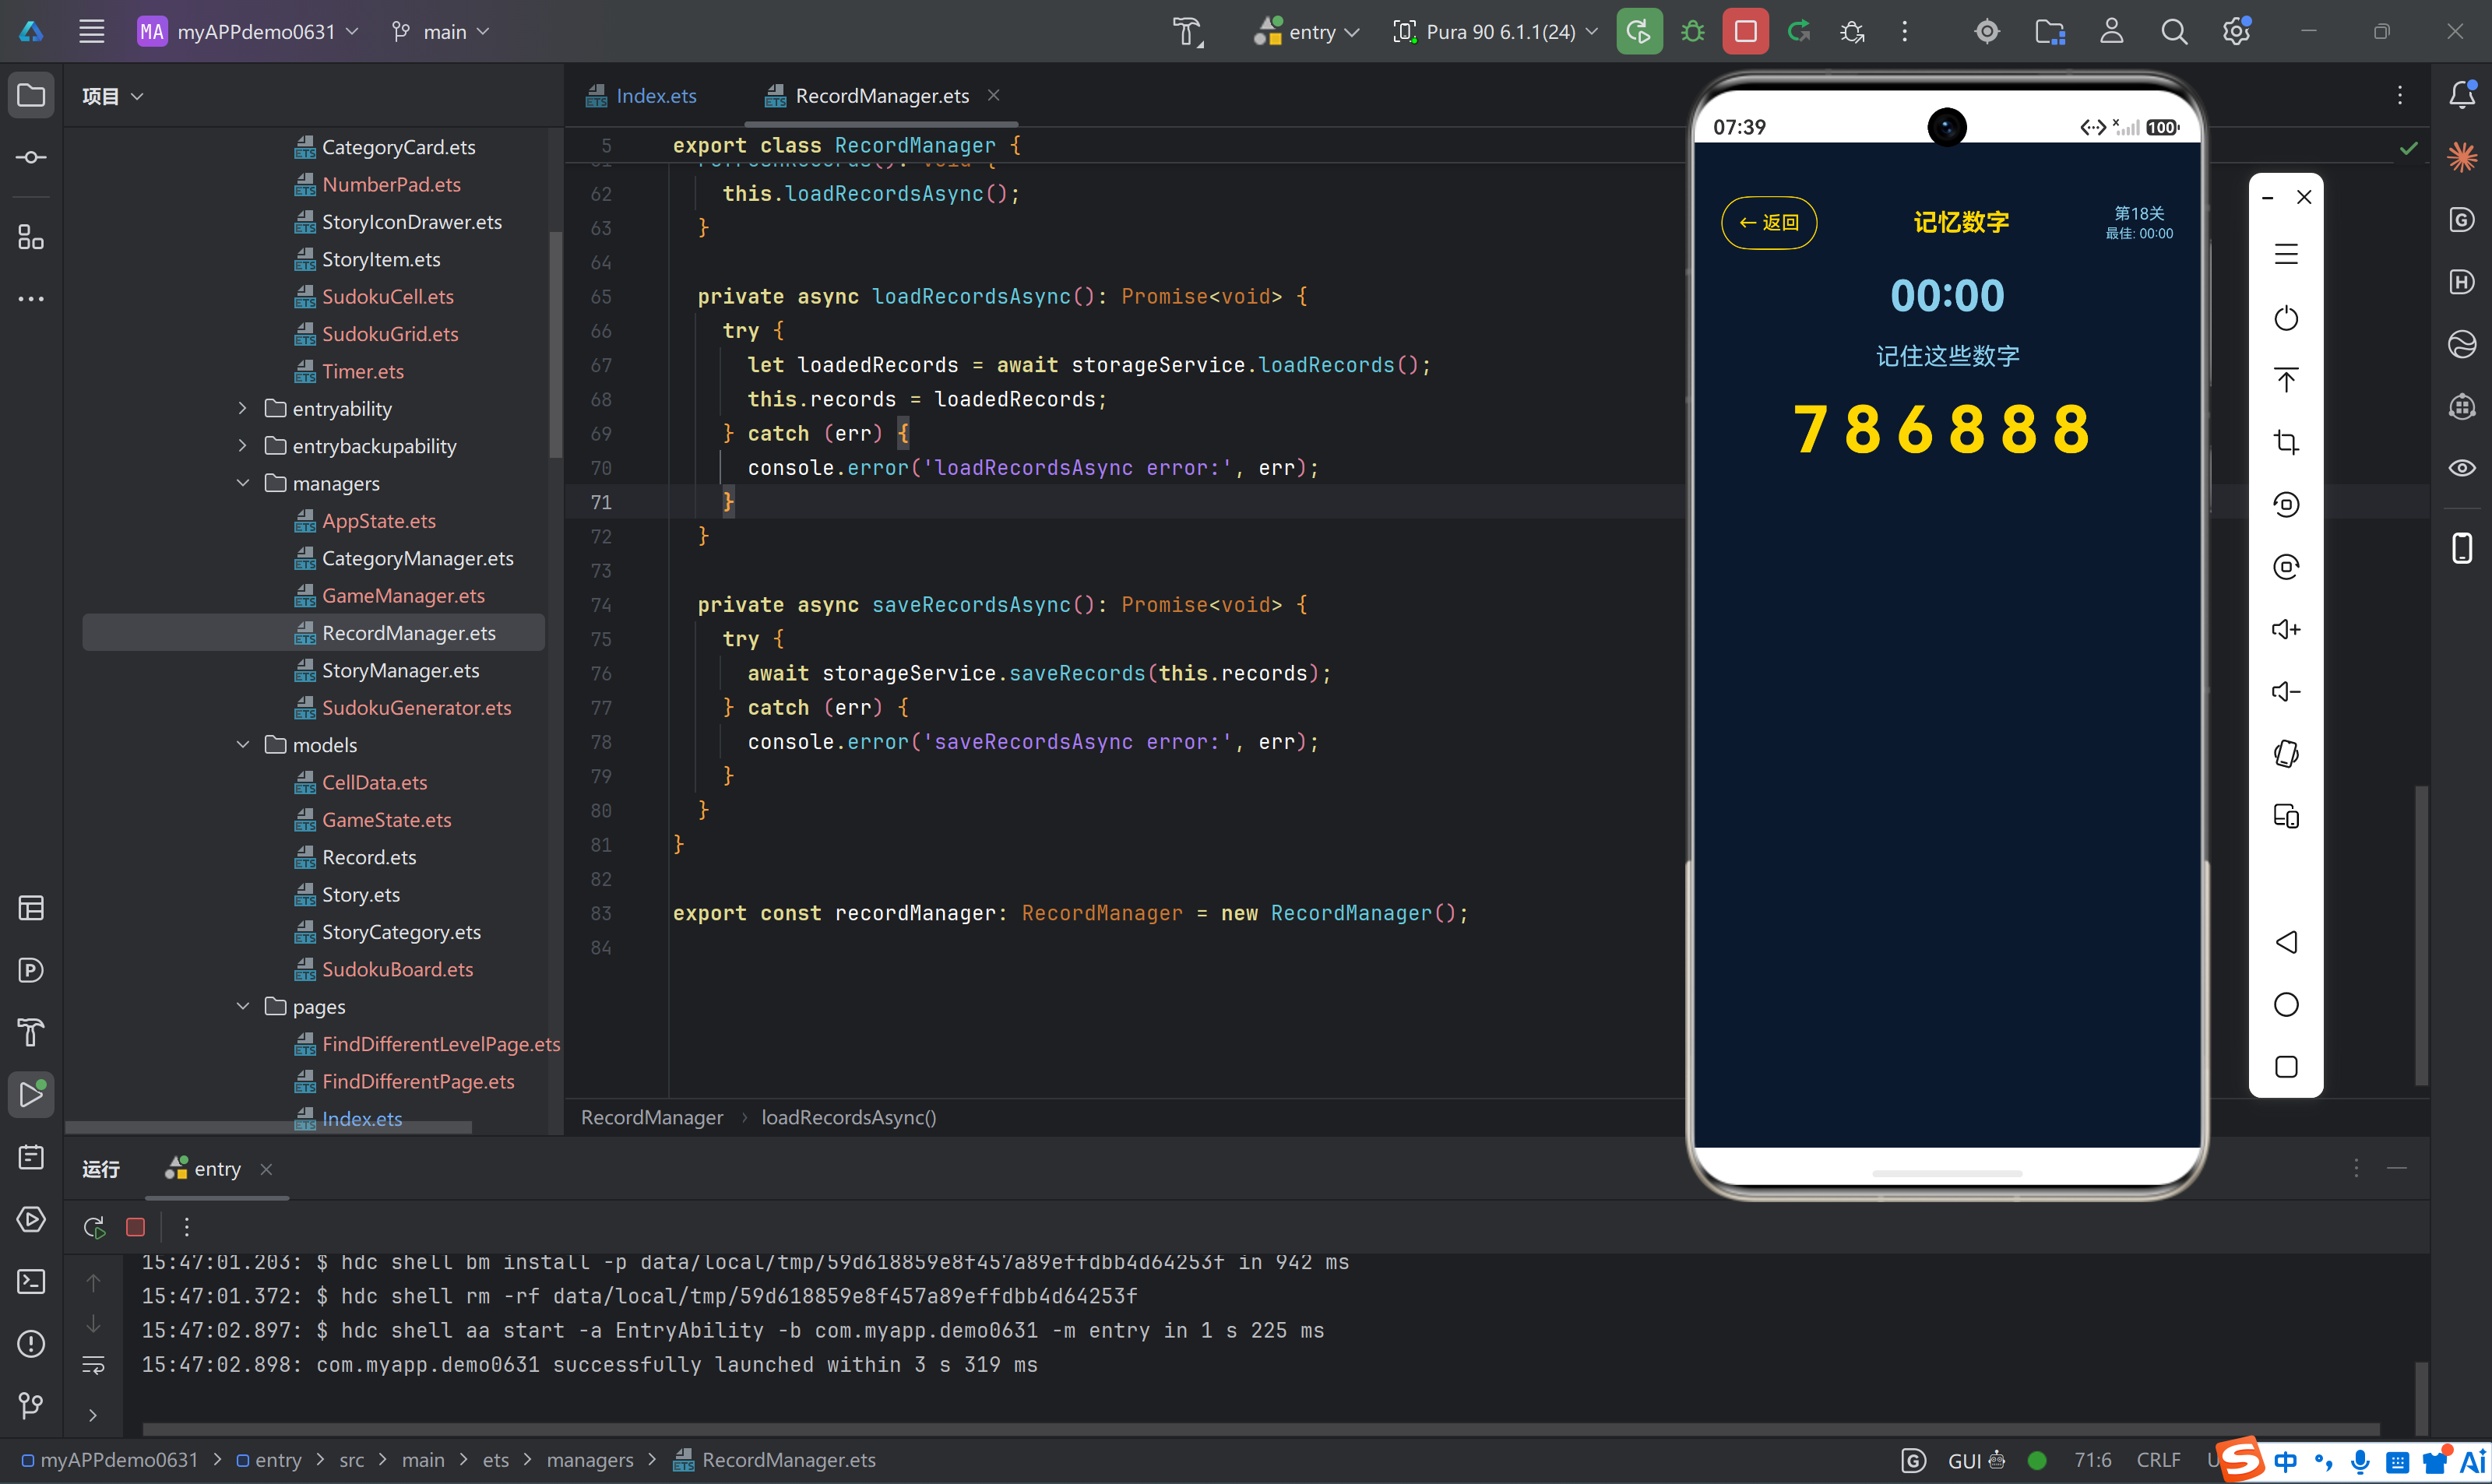Screen dimensions: 2492x1484
Task: Click cursor position 71:6 in status bar
Action: (x=2092, y=1460)
